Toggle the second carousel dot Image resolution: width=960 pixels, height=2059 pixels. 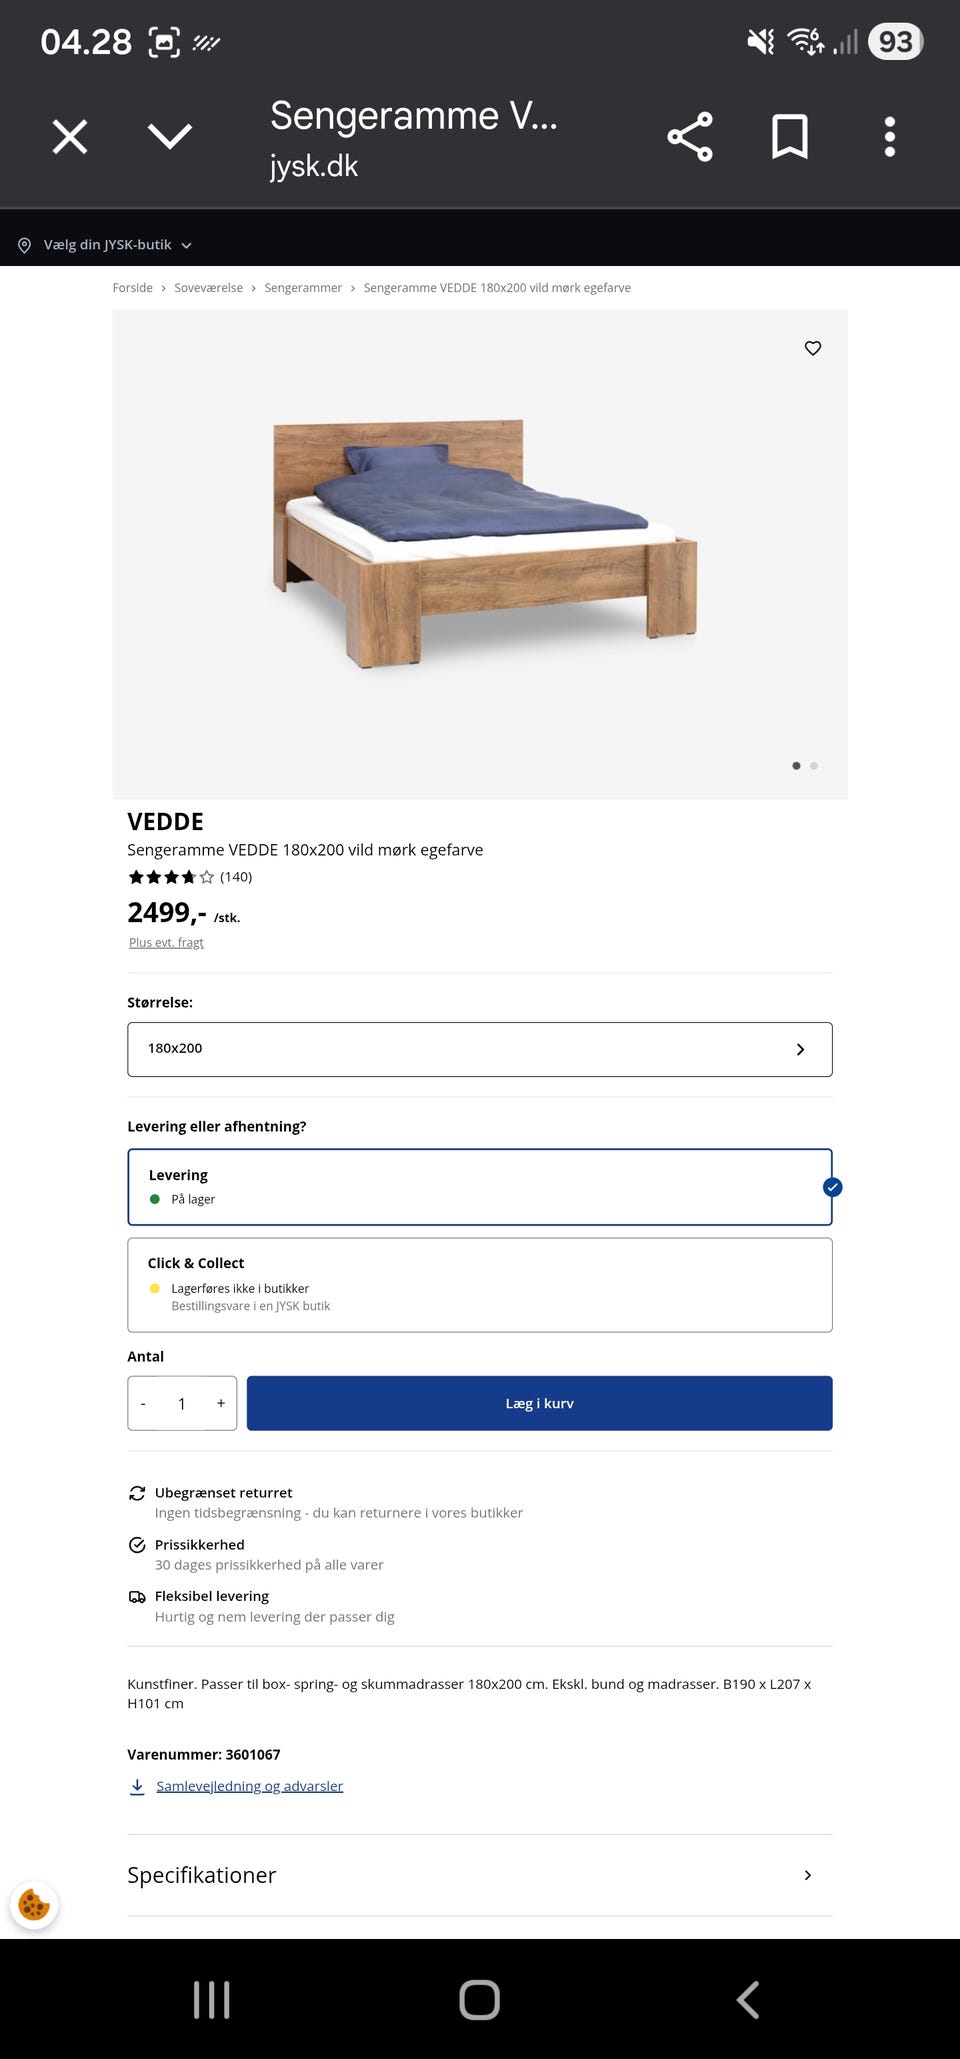click(814, 765)
